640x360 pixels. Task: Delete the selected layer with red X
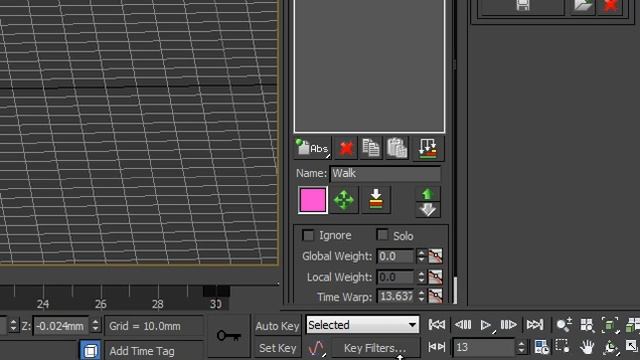[346, 148]
